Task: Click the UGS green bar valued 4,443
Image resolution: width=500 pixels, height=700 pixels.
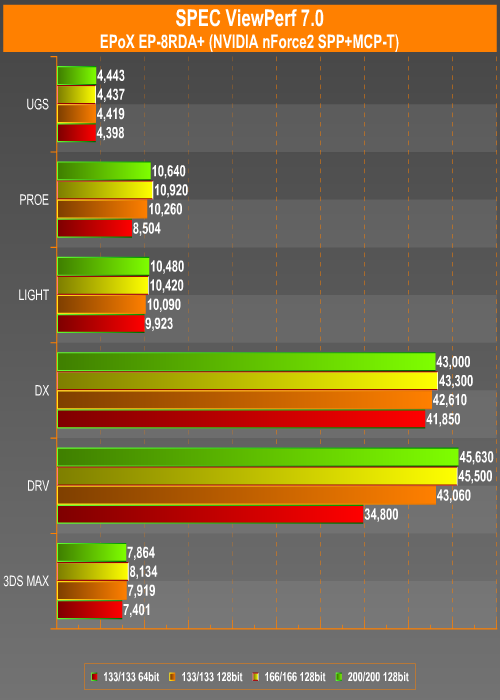Action: click(x=77, y=75)
